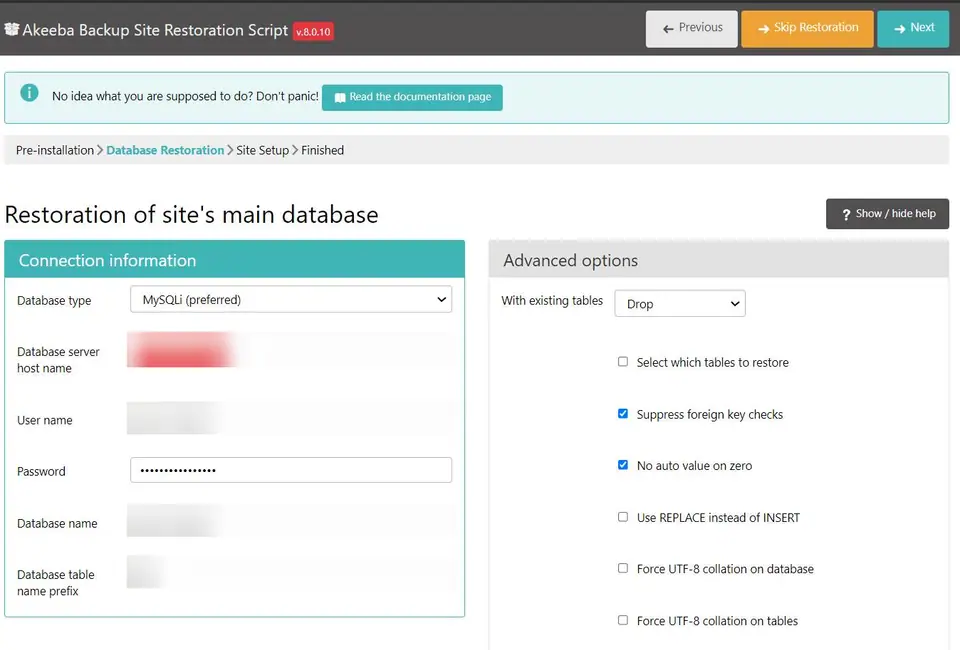Click the Skip Restoration button
This screenshot has width=960, height=650.
[x=807, y=28]
